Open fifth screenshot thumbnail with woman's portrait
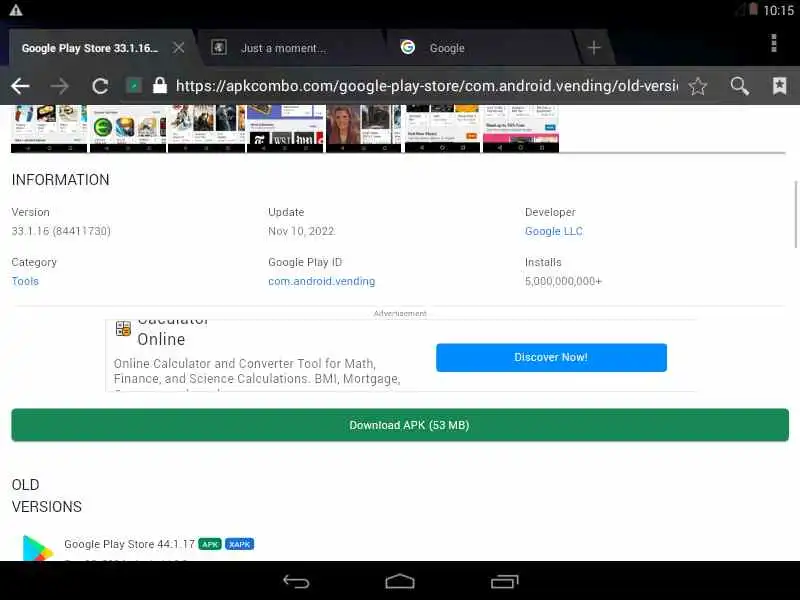The height and width of the screenshot is (600, 800). [364, 129]
